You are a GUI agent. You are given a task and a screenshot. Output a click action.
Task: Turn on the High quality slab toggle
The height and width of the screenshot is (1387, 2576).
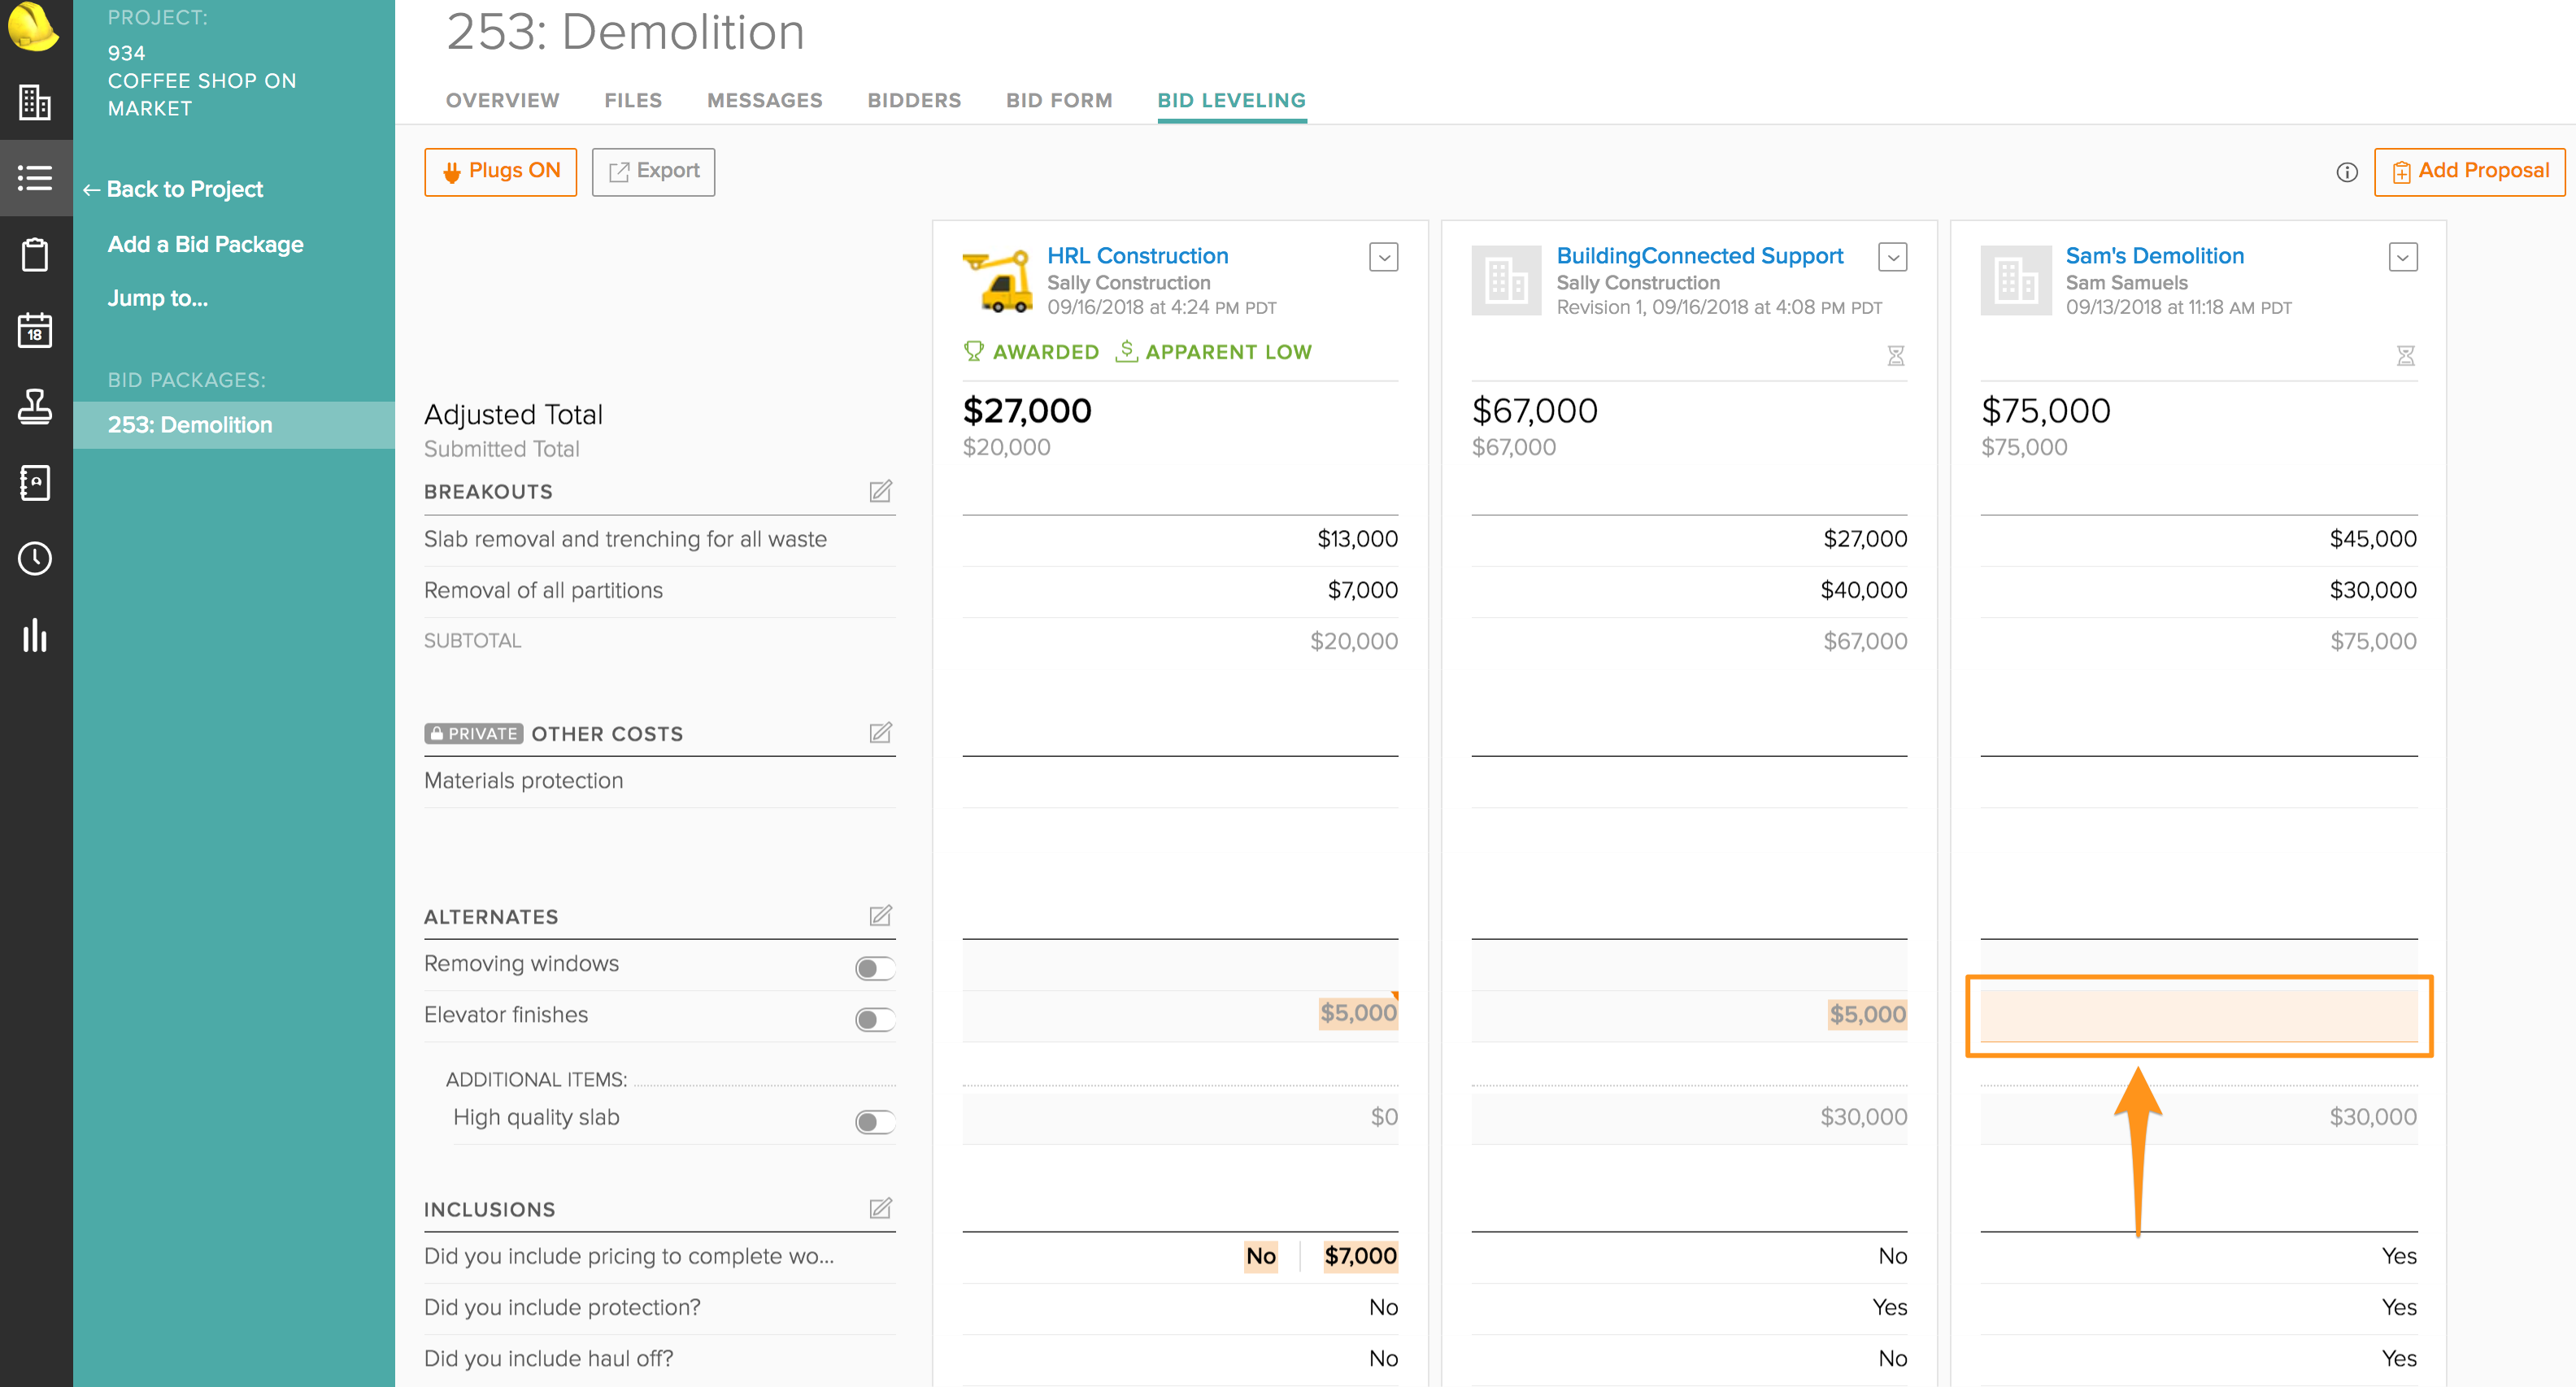(874, 1121)
